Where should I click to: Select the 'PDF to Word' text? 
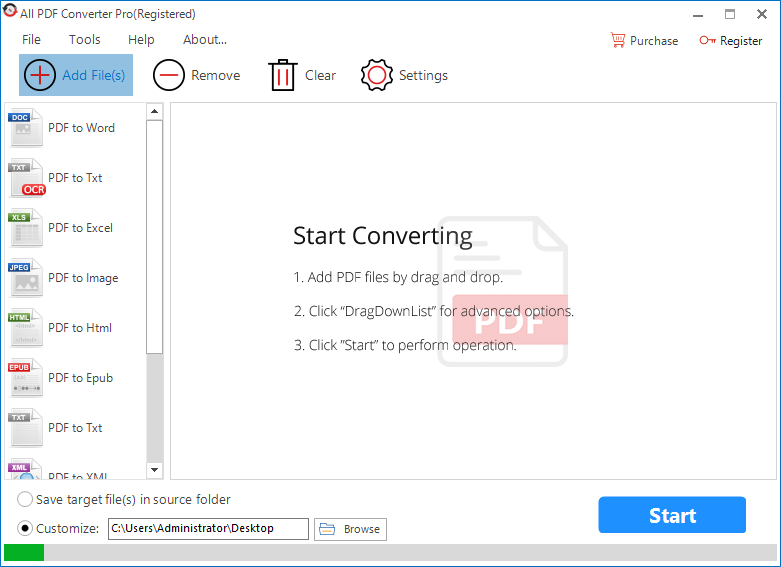point(81,128)
